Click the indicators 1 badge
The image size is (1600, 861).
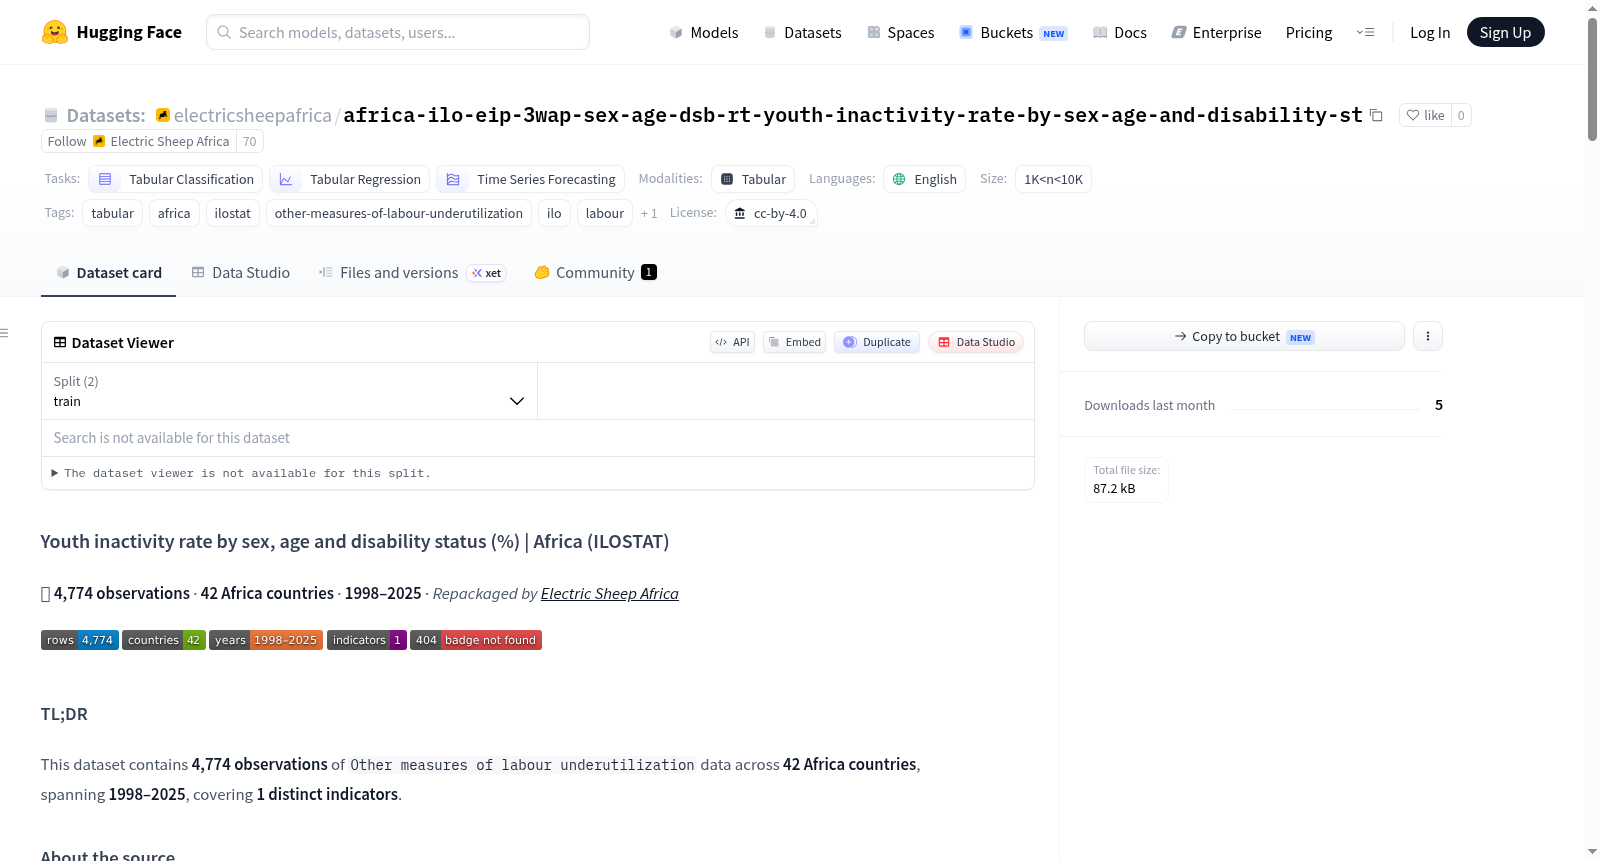pos(367,640)
